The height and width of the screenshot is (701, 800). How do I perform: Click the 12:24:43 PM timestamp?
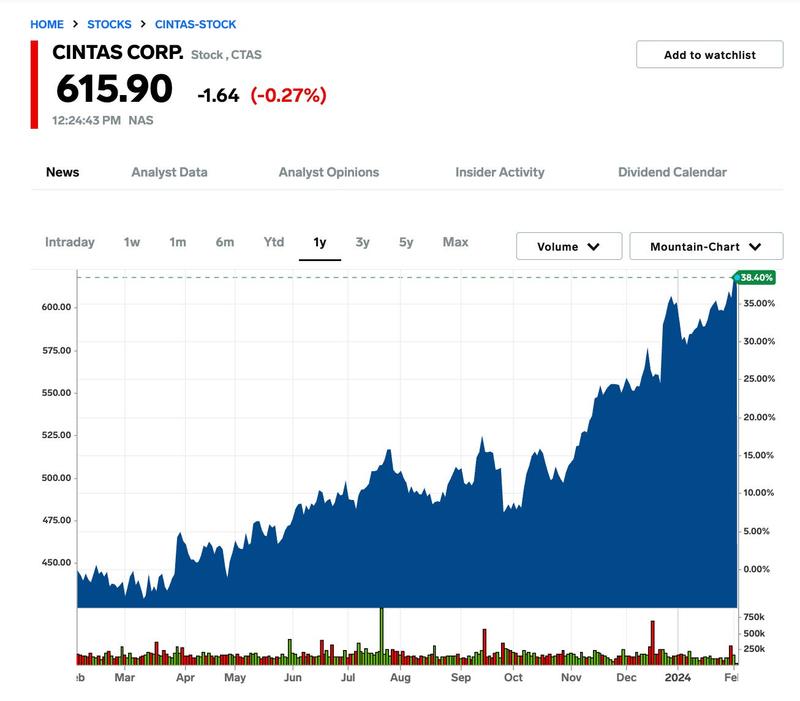pyautogui.click(x=86, y=120)
